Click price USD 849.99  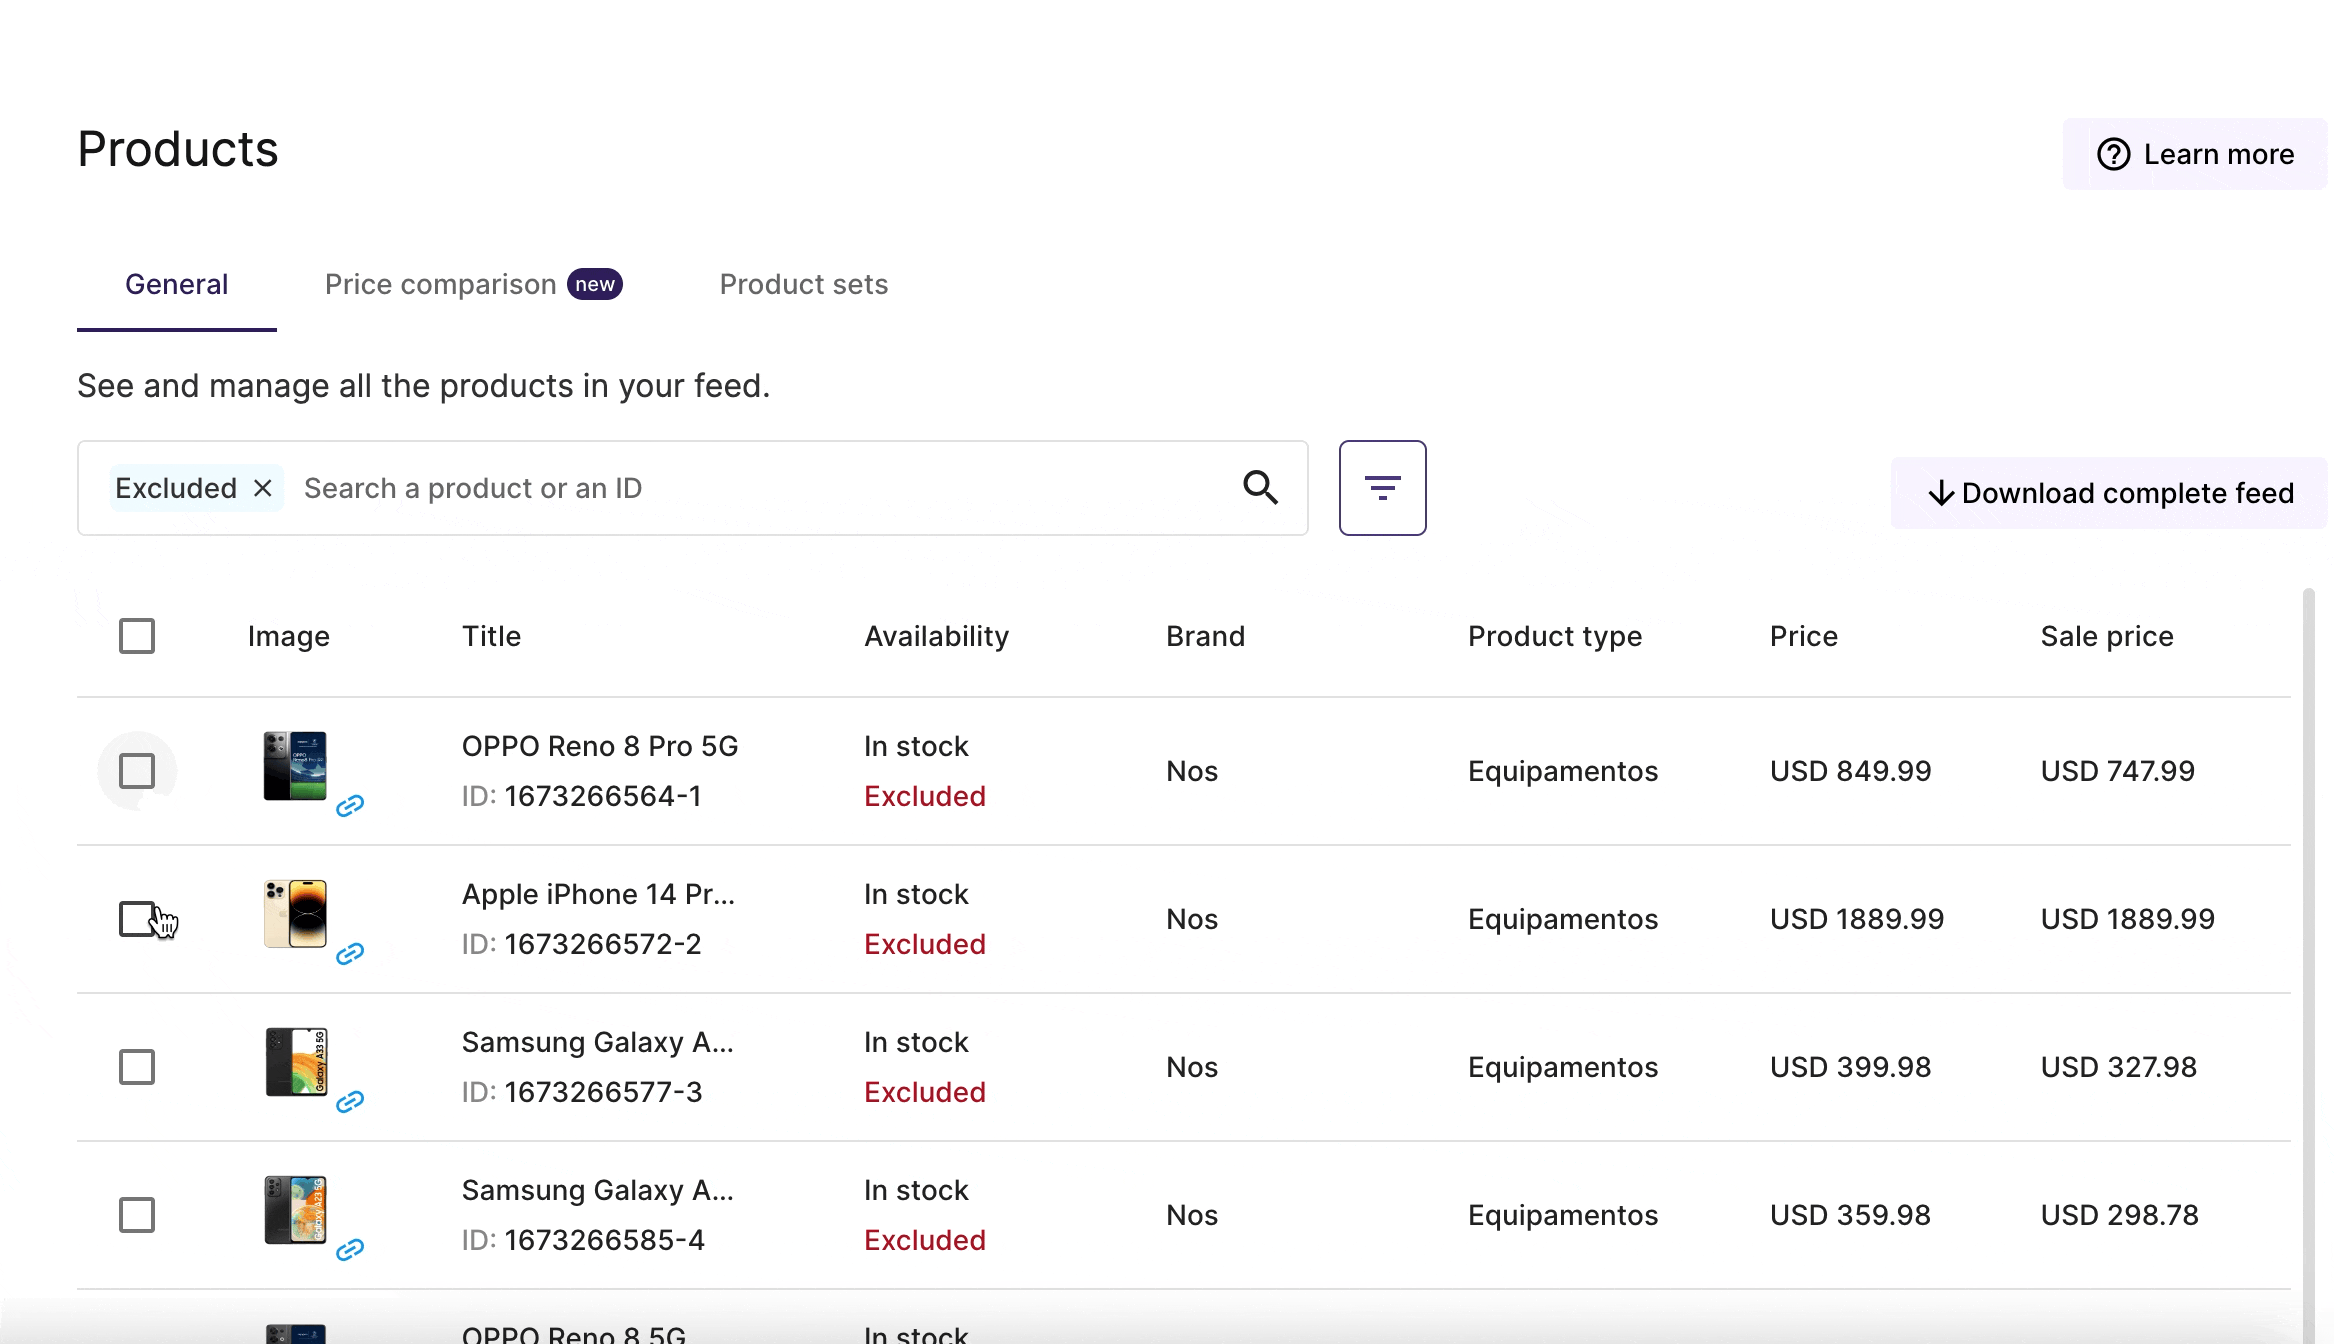(1850, 771)
